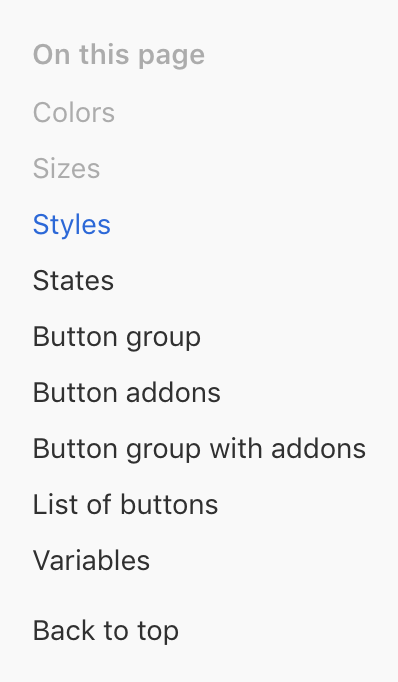Screen dimensions: 398x682
Task: Select the grayed Colors entry
Action: [x=74, y=113]
